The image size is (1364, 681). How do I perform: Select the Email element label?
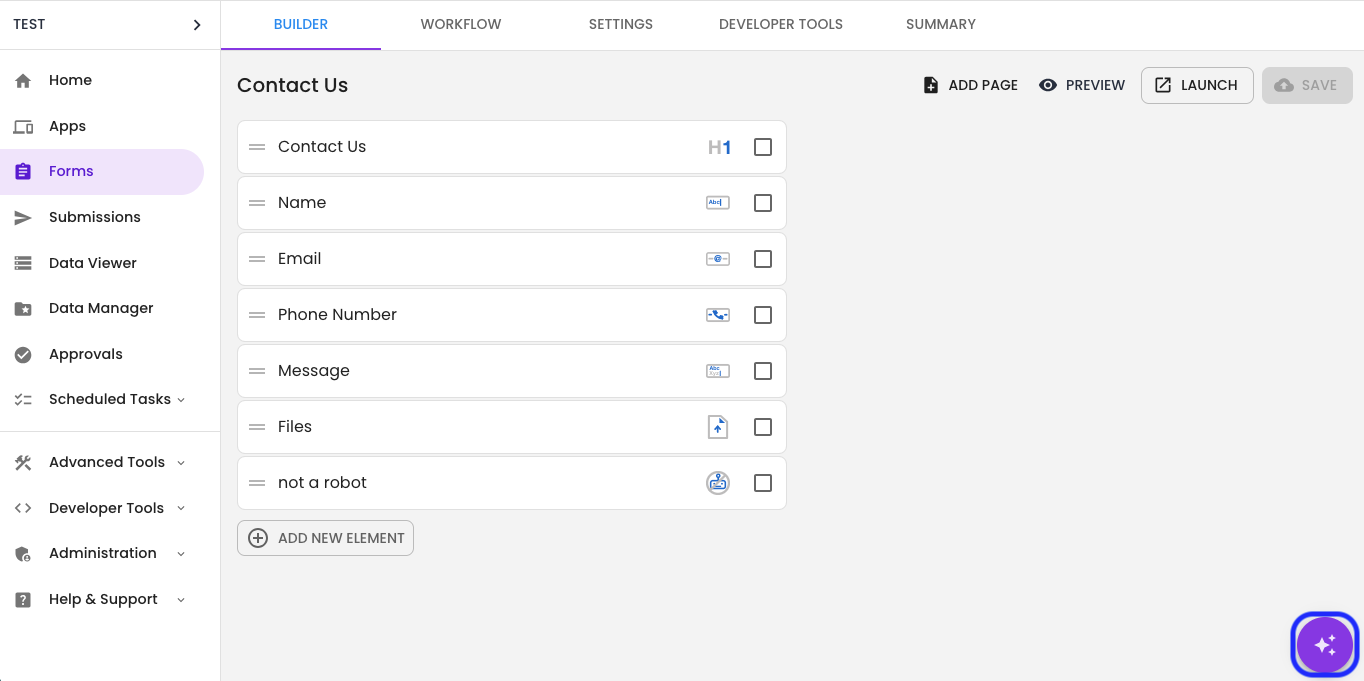click(300, 259)
